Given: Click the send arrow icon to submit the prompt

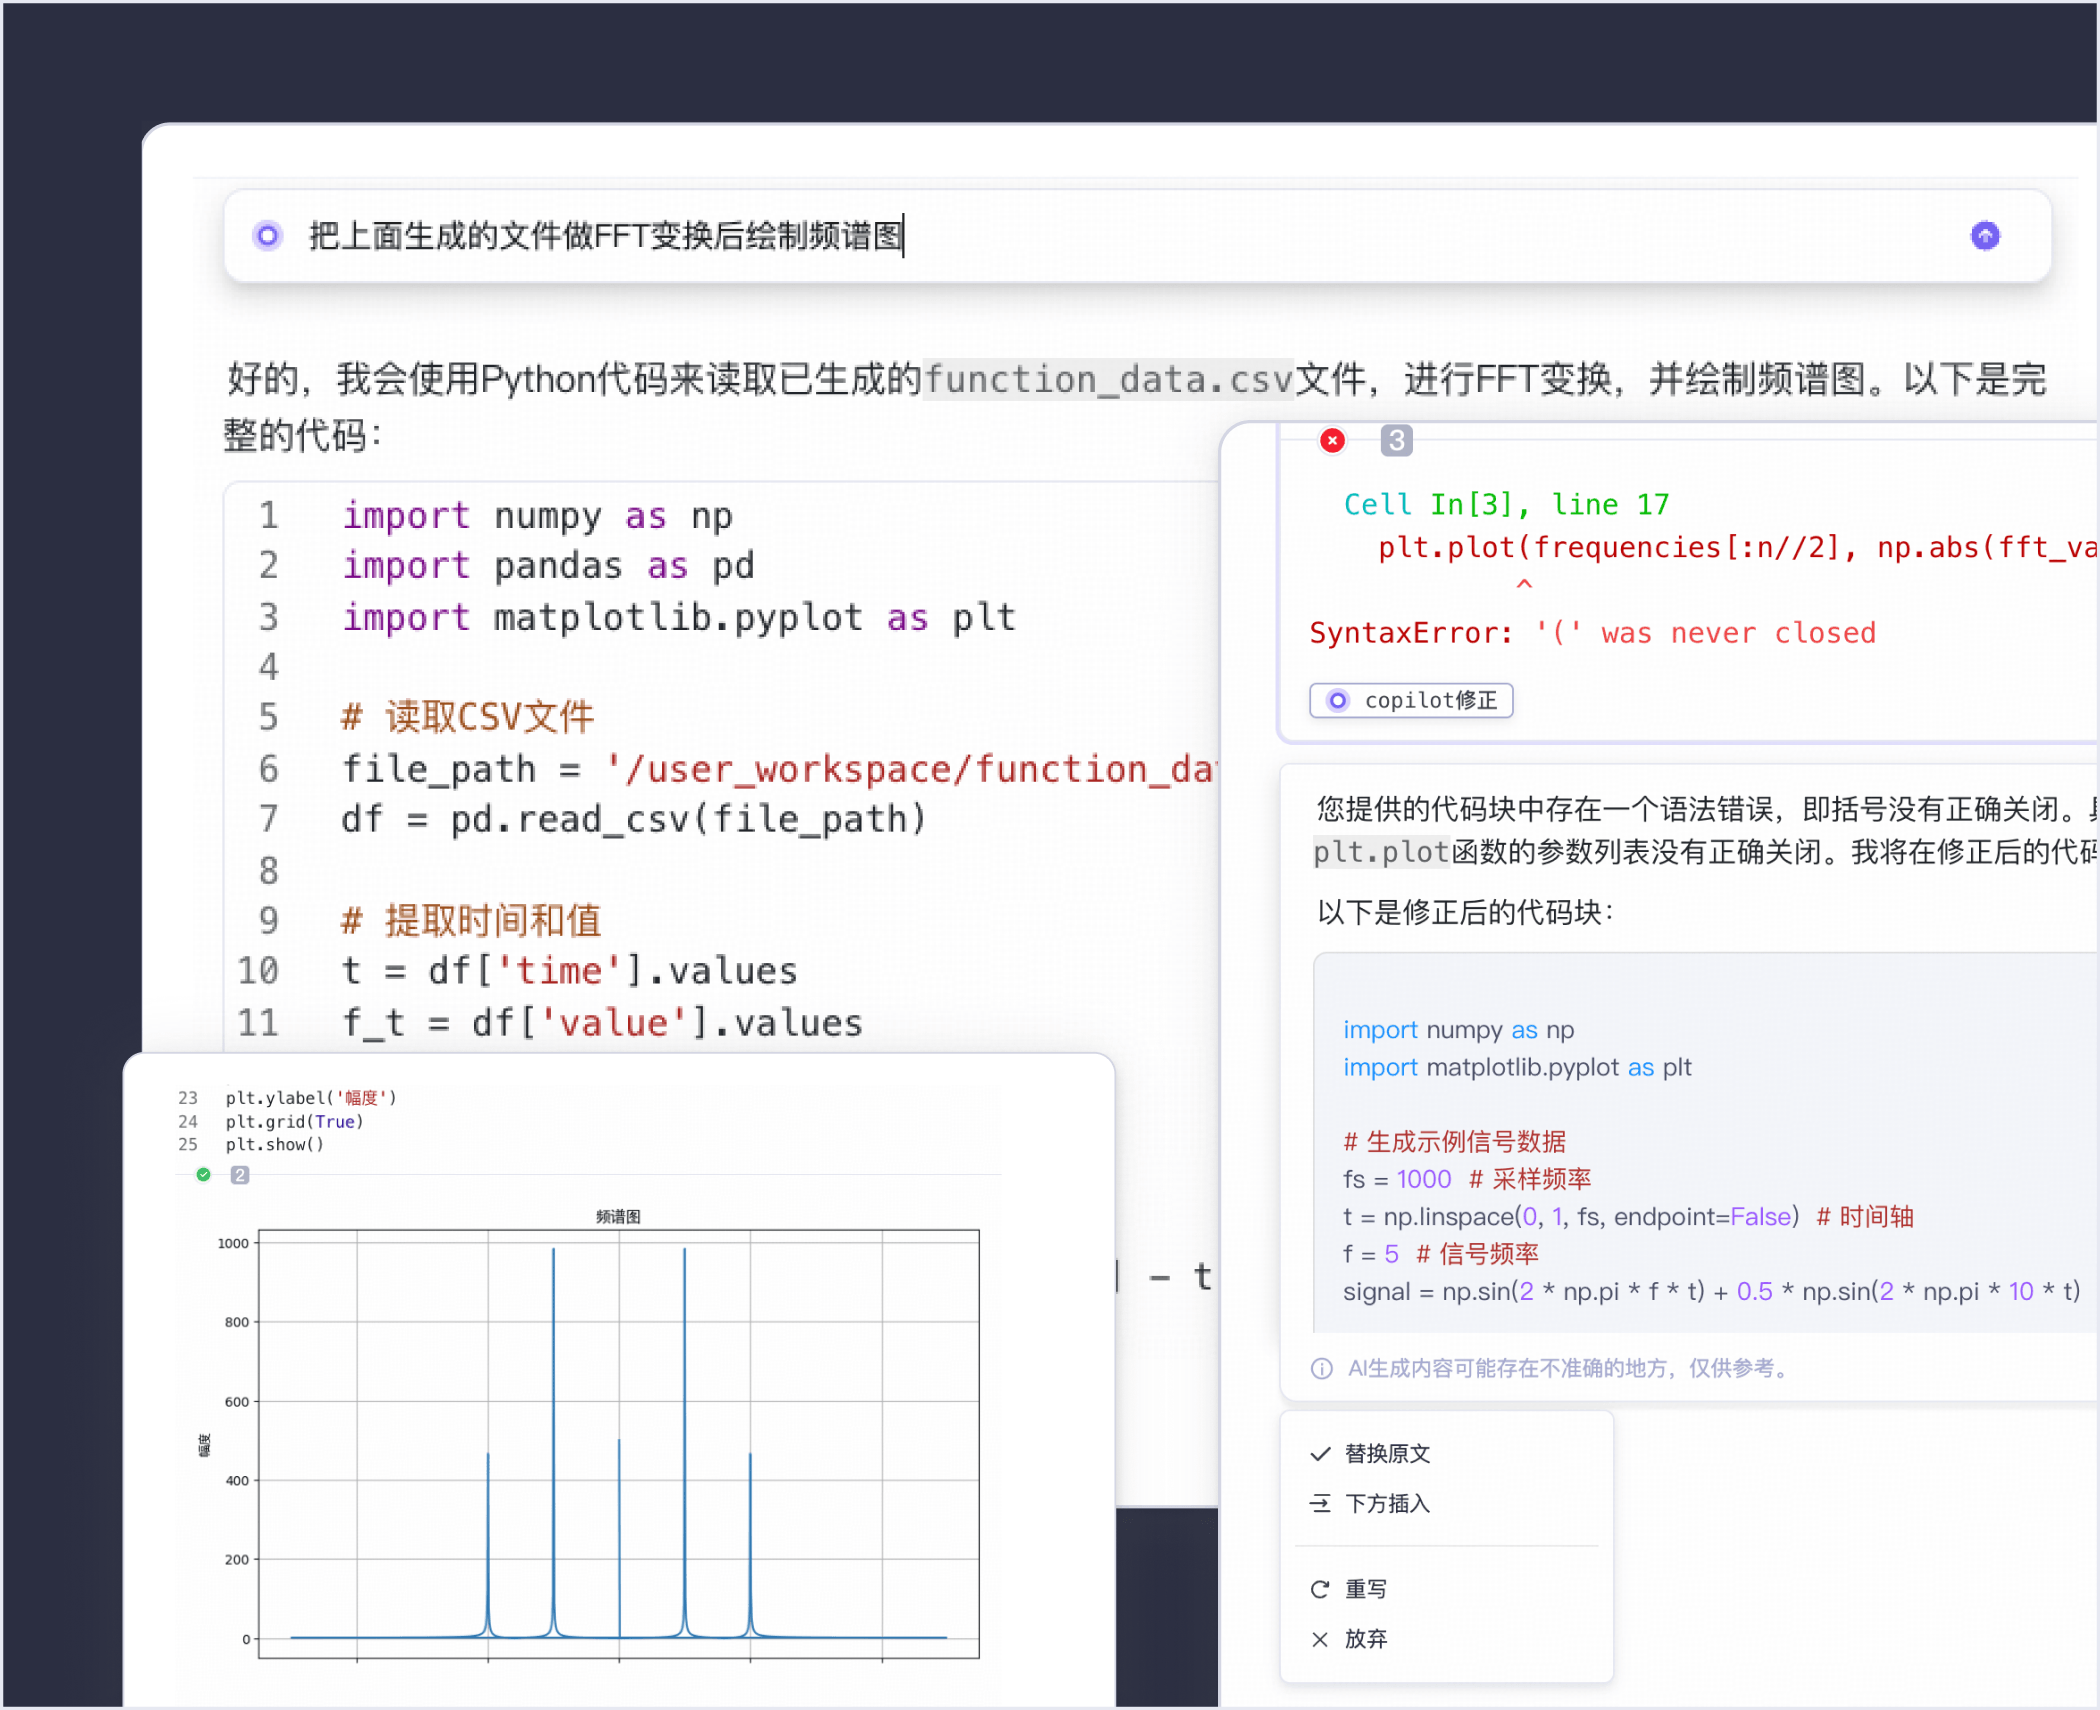Looking at the screenshot, I should [1984, 236].
